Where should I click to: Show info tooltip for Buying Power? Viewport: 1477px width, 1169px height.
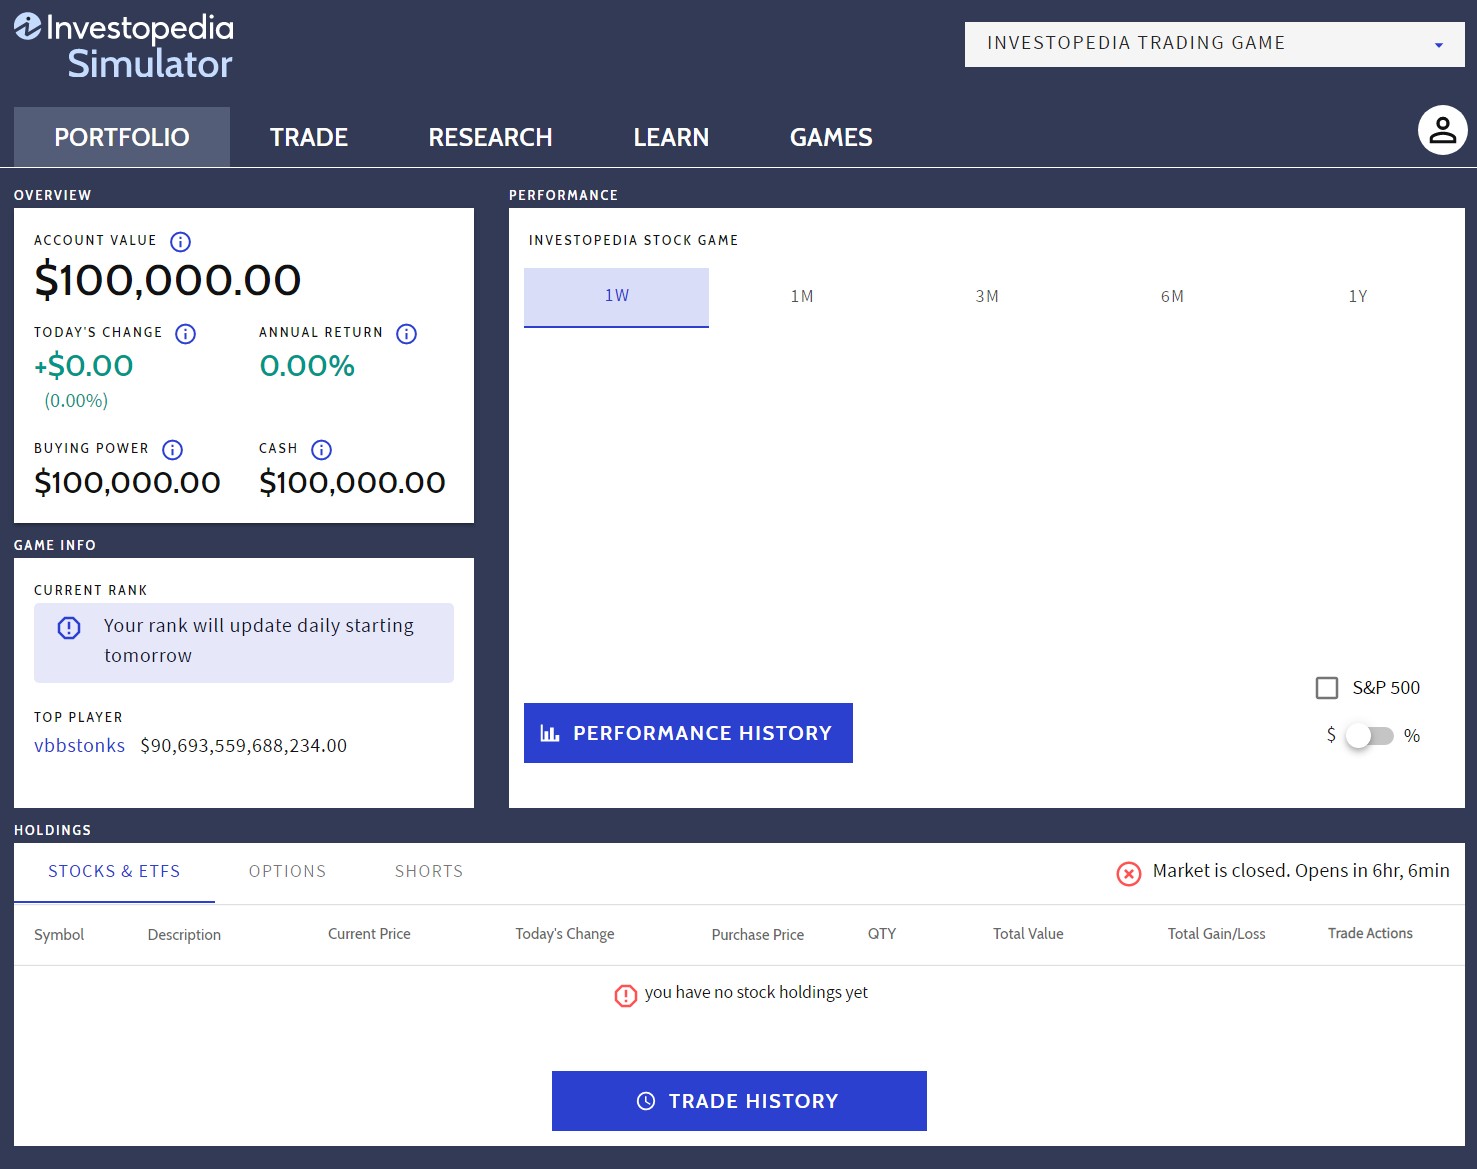click(172, 449)
